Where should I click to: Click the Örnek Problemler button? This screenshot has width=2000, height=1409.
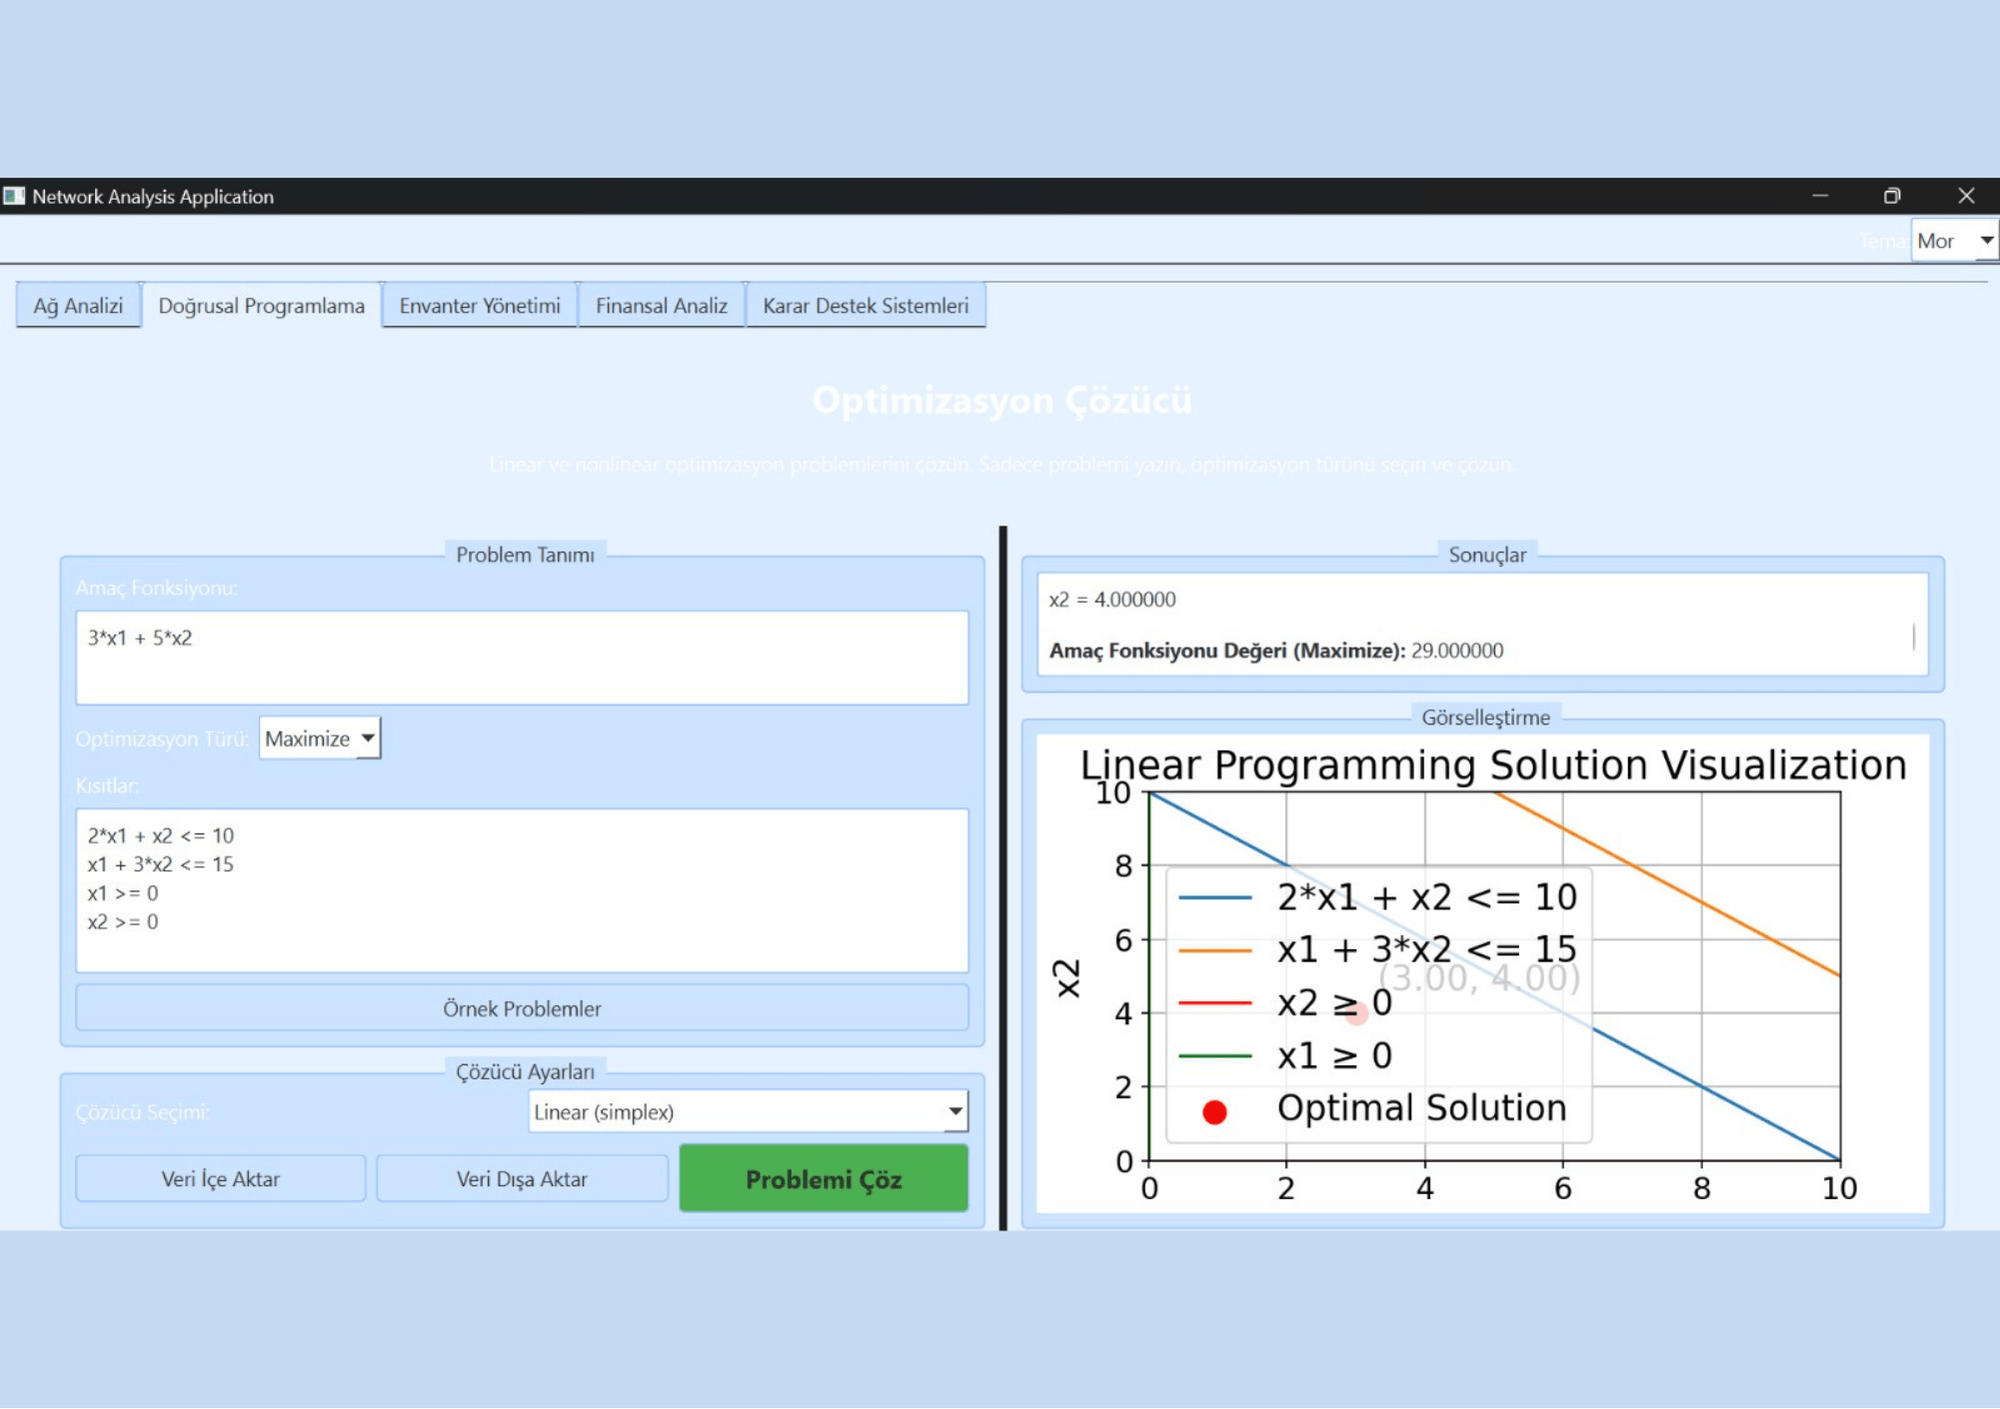pos(522,1009)
